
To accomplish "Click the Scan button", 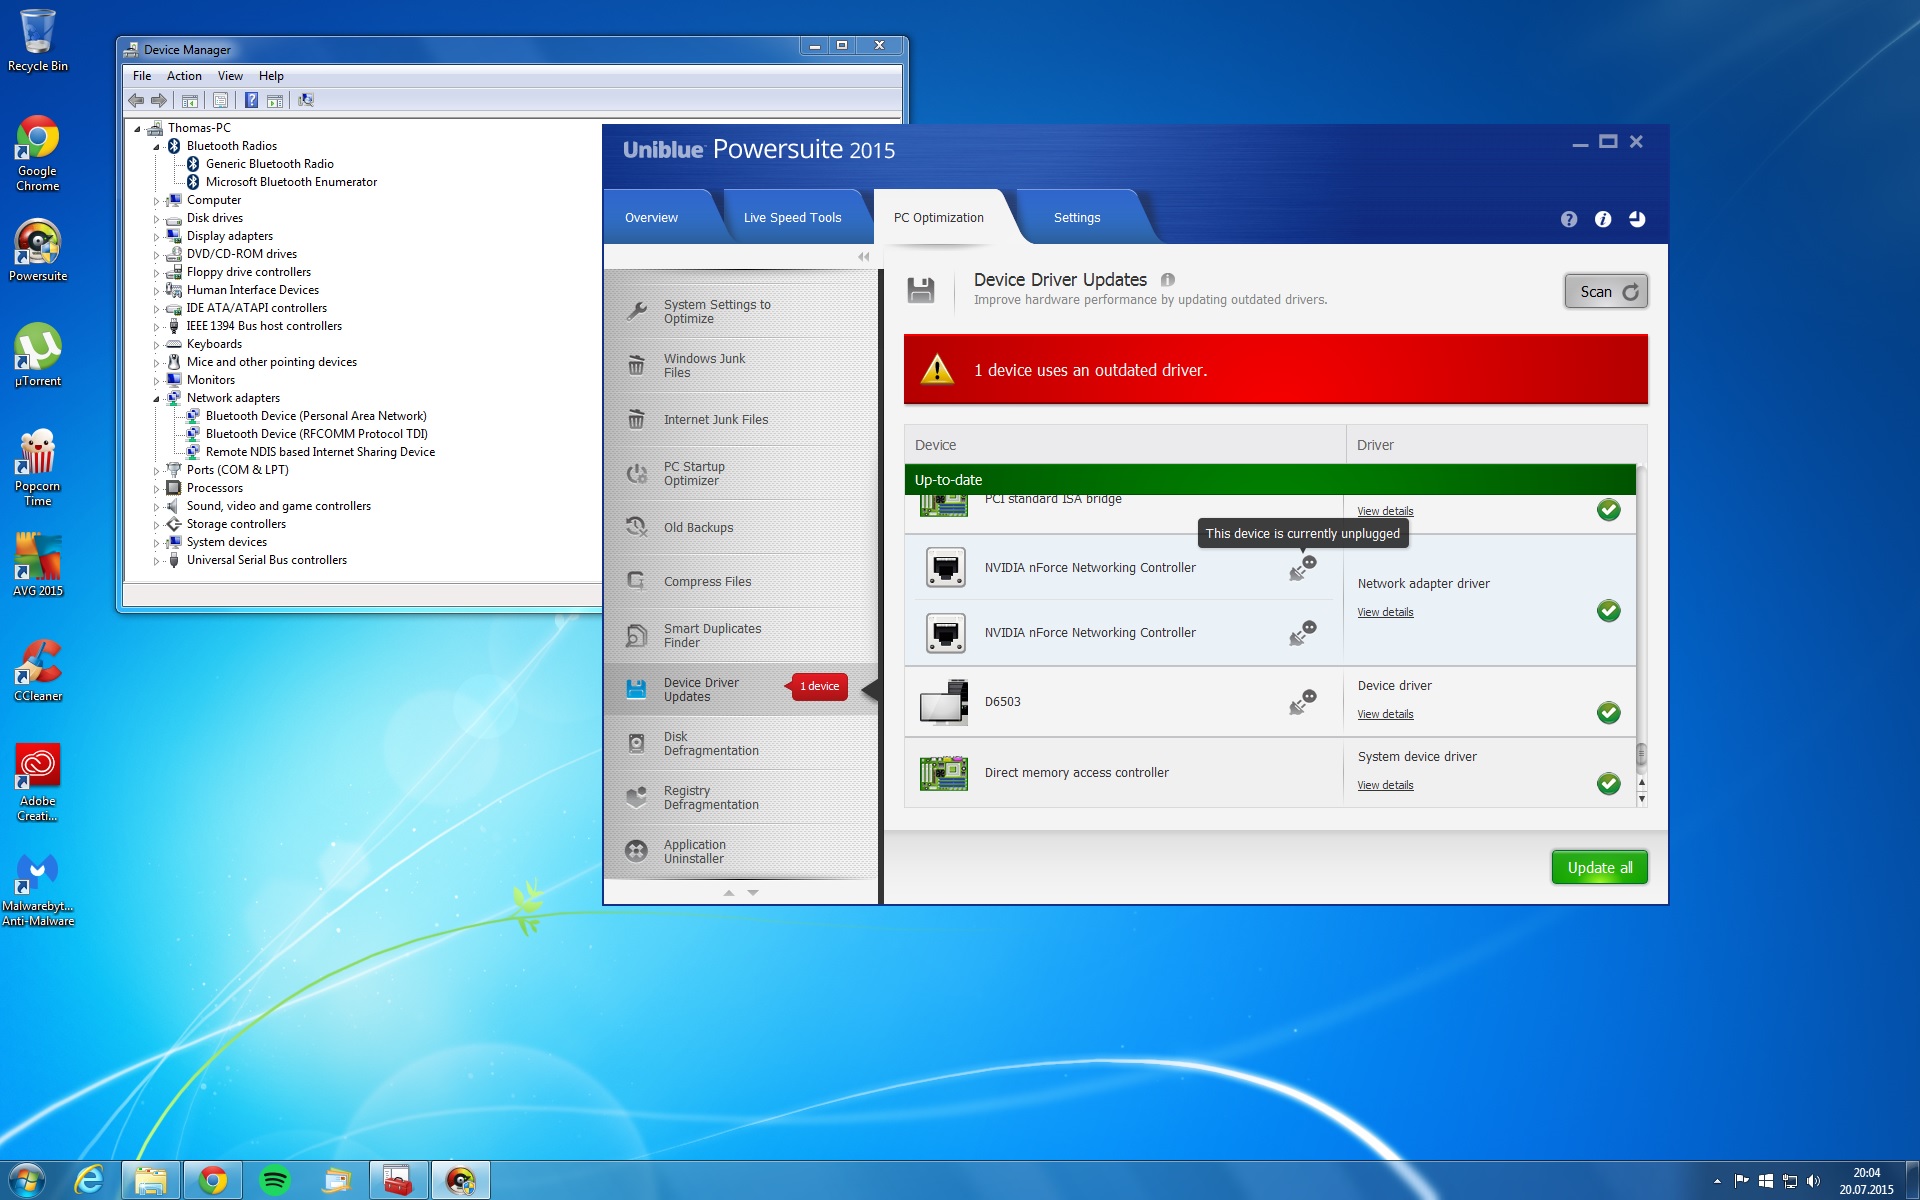I will tap(1606, 292).
